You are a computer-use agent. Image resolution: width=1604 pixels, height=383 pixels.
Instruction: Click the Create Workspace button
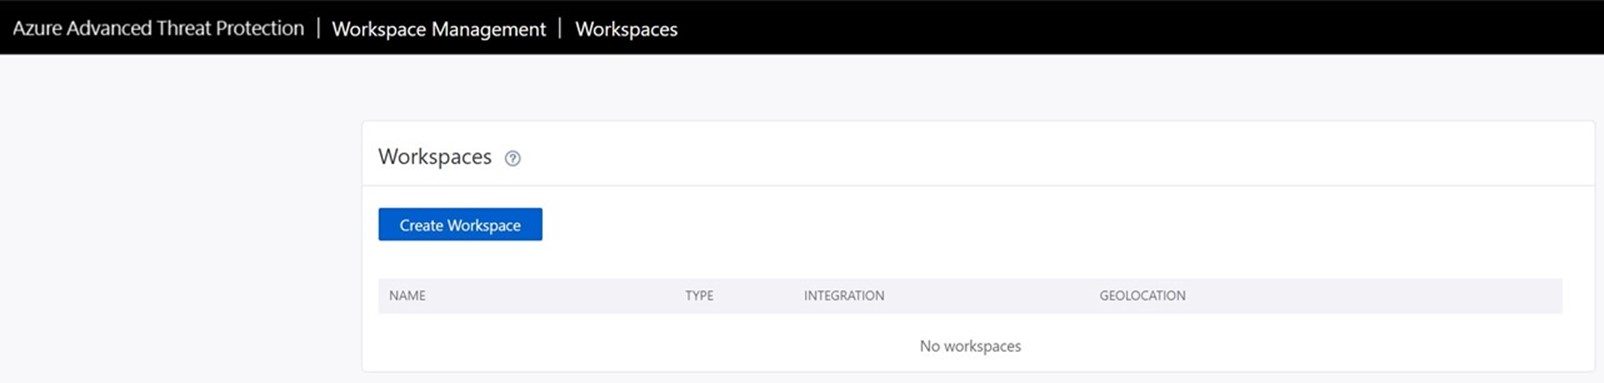click(x=460, y=225)
